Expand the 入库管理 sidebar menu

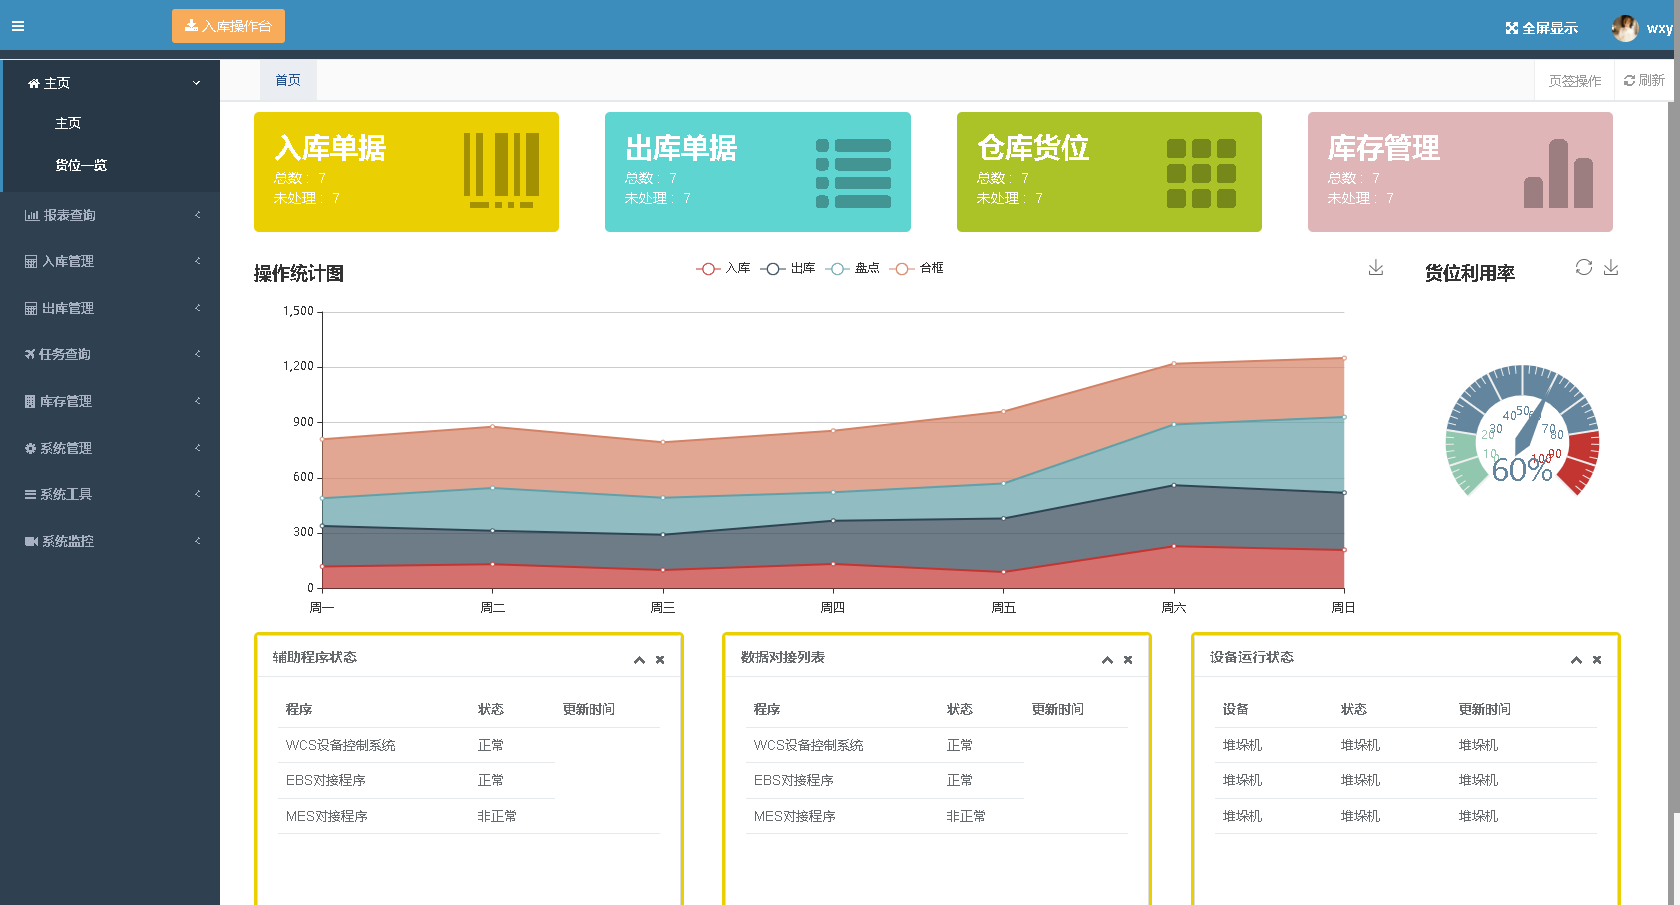point(111,261)
